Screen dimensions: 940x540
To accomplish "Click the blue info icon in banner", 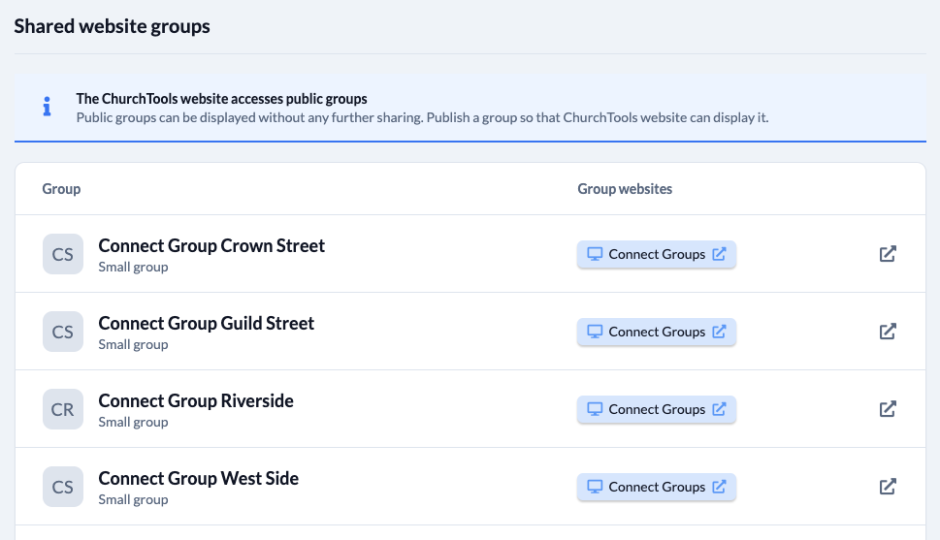I will coord(47,107).
